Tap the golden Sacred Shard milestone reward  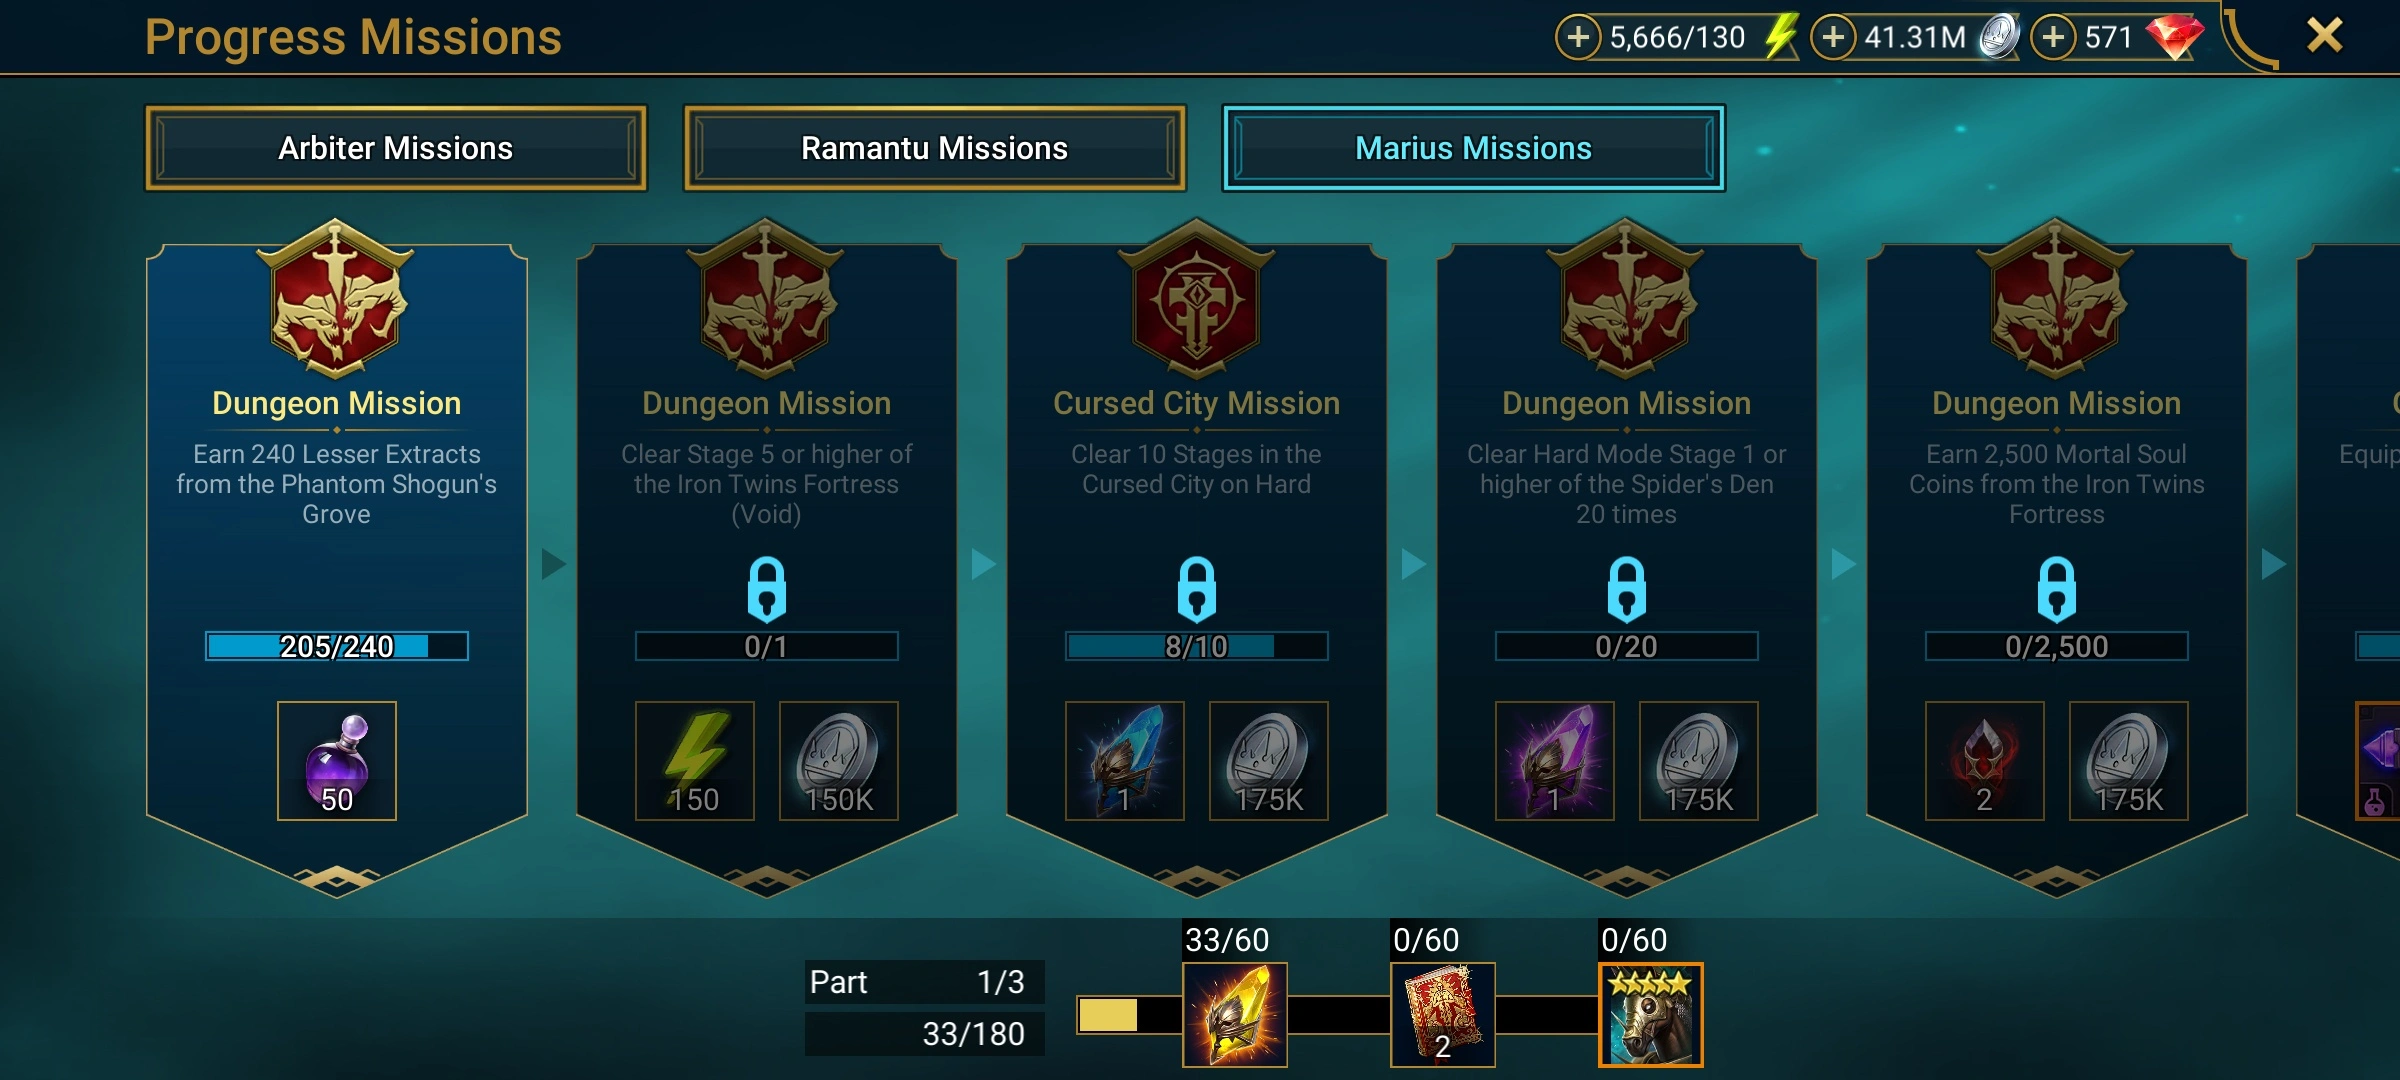[x=1235, y=1015]
